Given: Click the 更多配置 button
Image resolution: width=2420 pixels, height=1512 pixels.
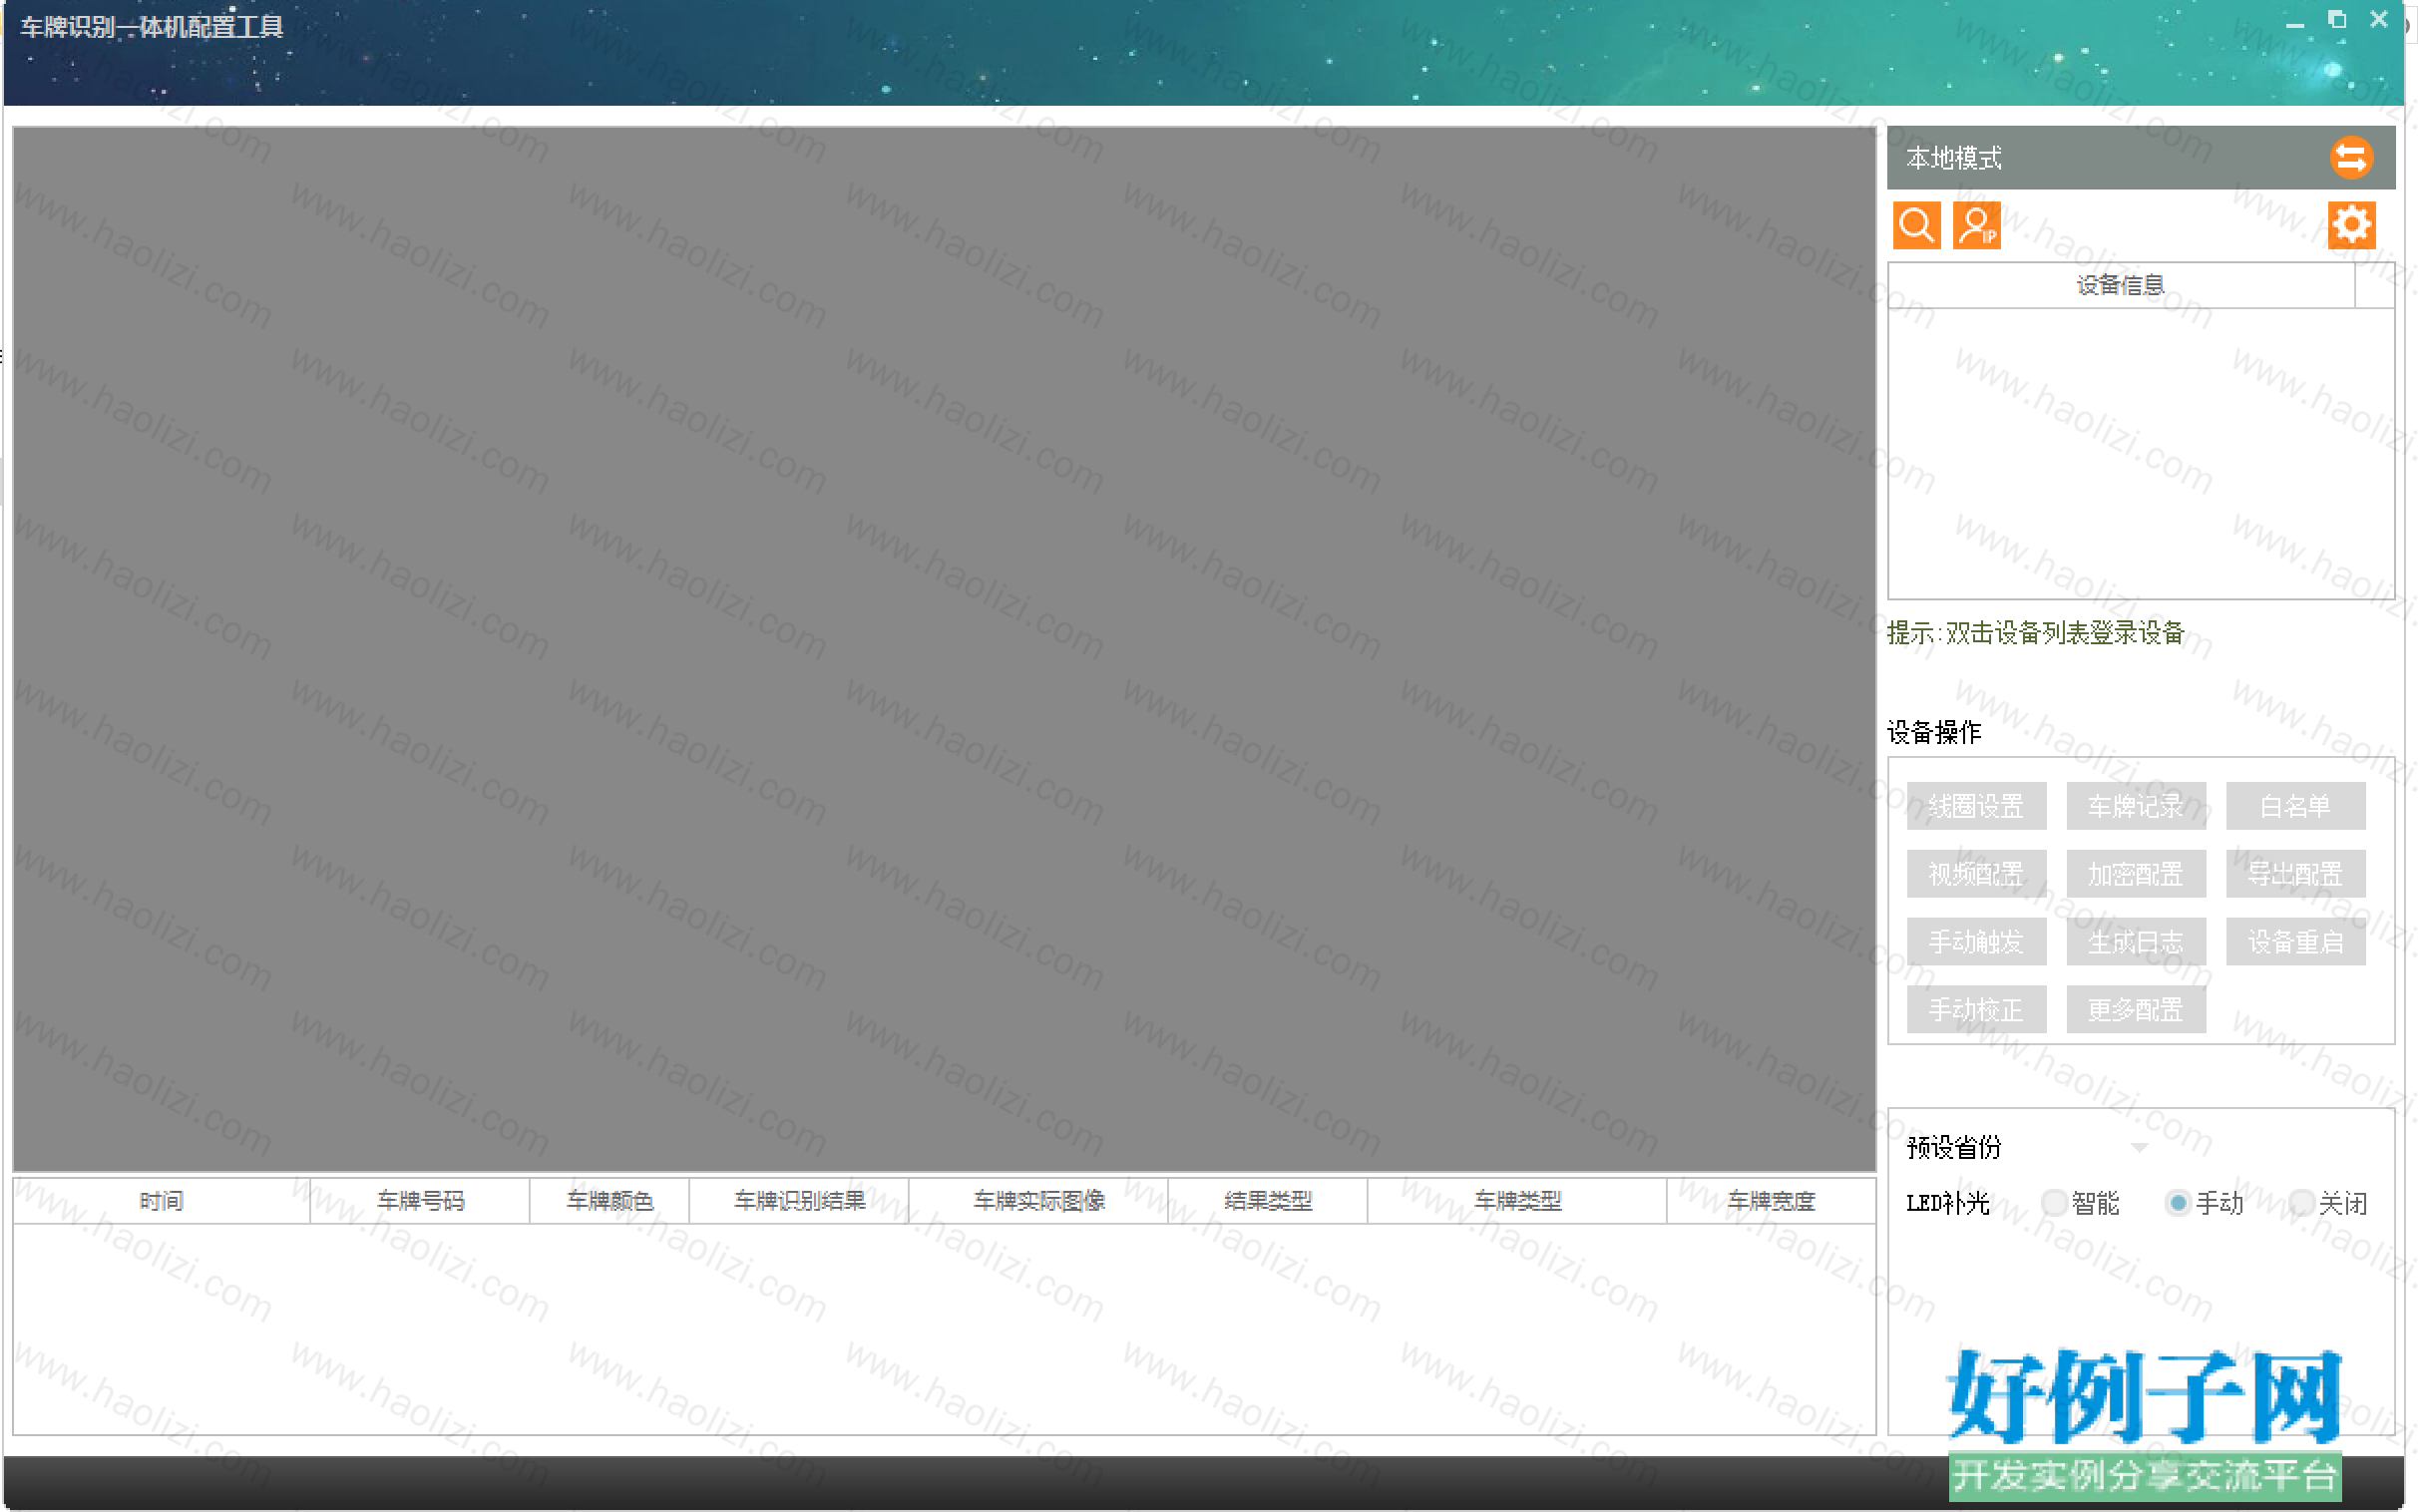Looking at the screenshot, I should point(2135,1010).
